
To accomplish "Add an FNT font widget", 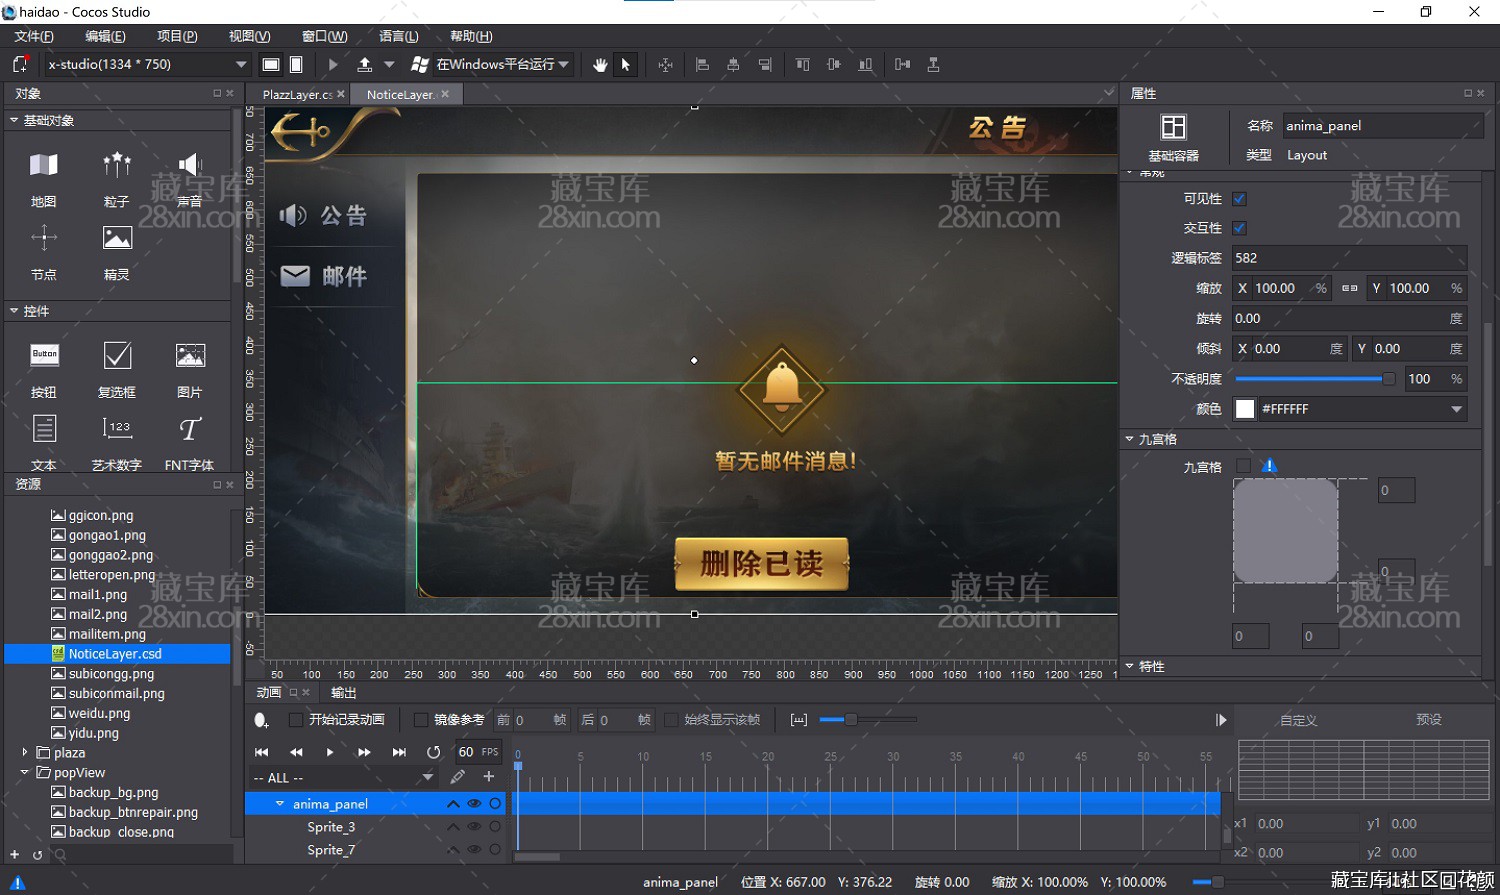I will pyautogui.click(x=190, y=442).
